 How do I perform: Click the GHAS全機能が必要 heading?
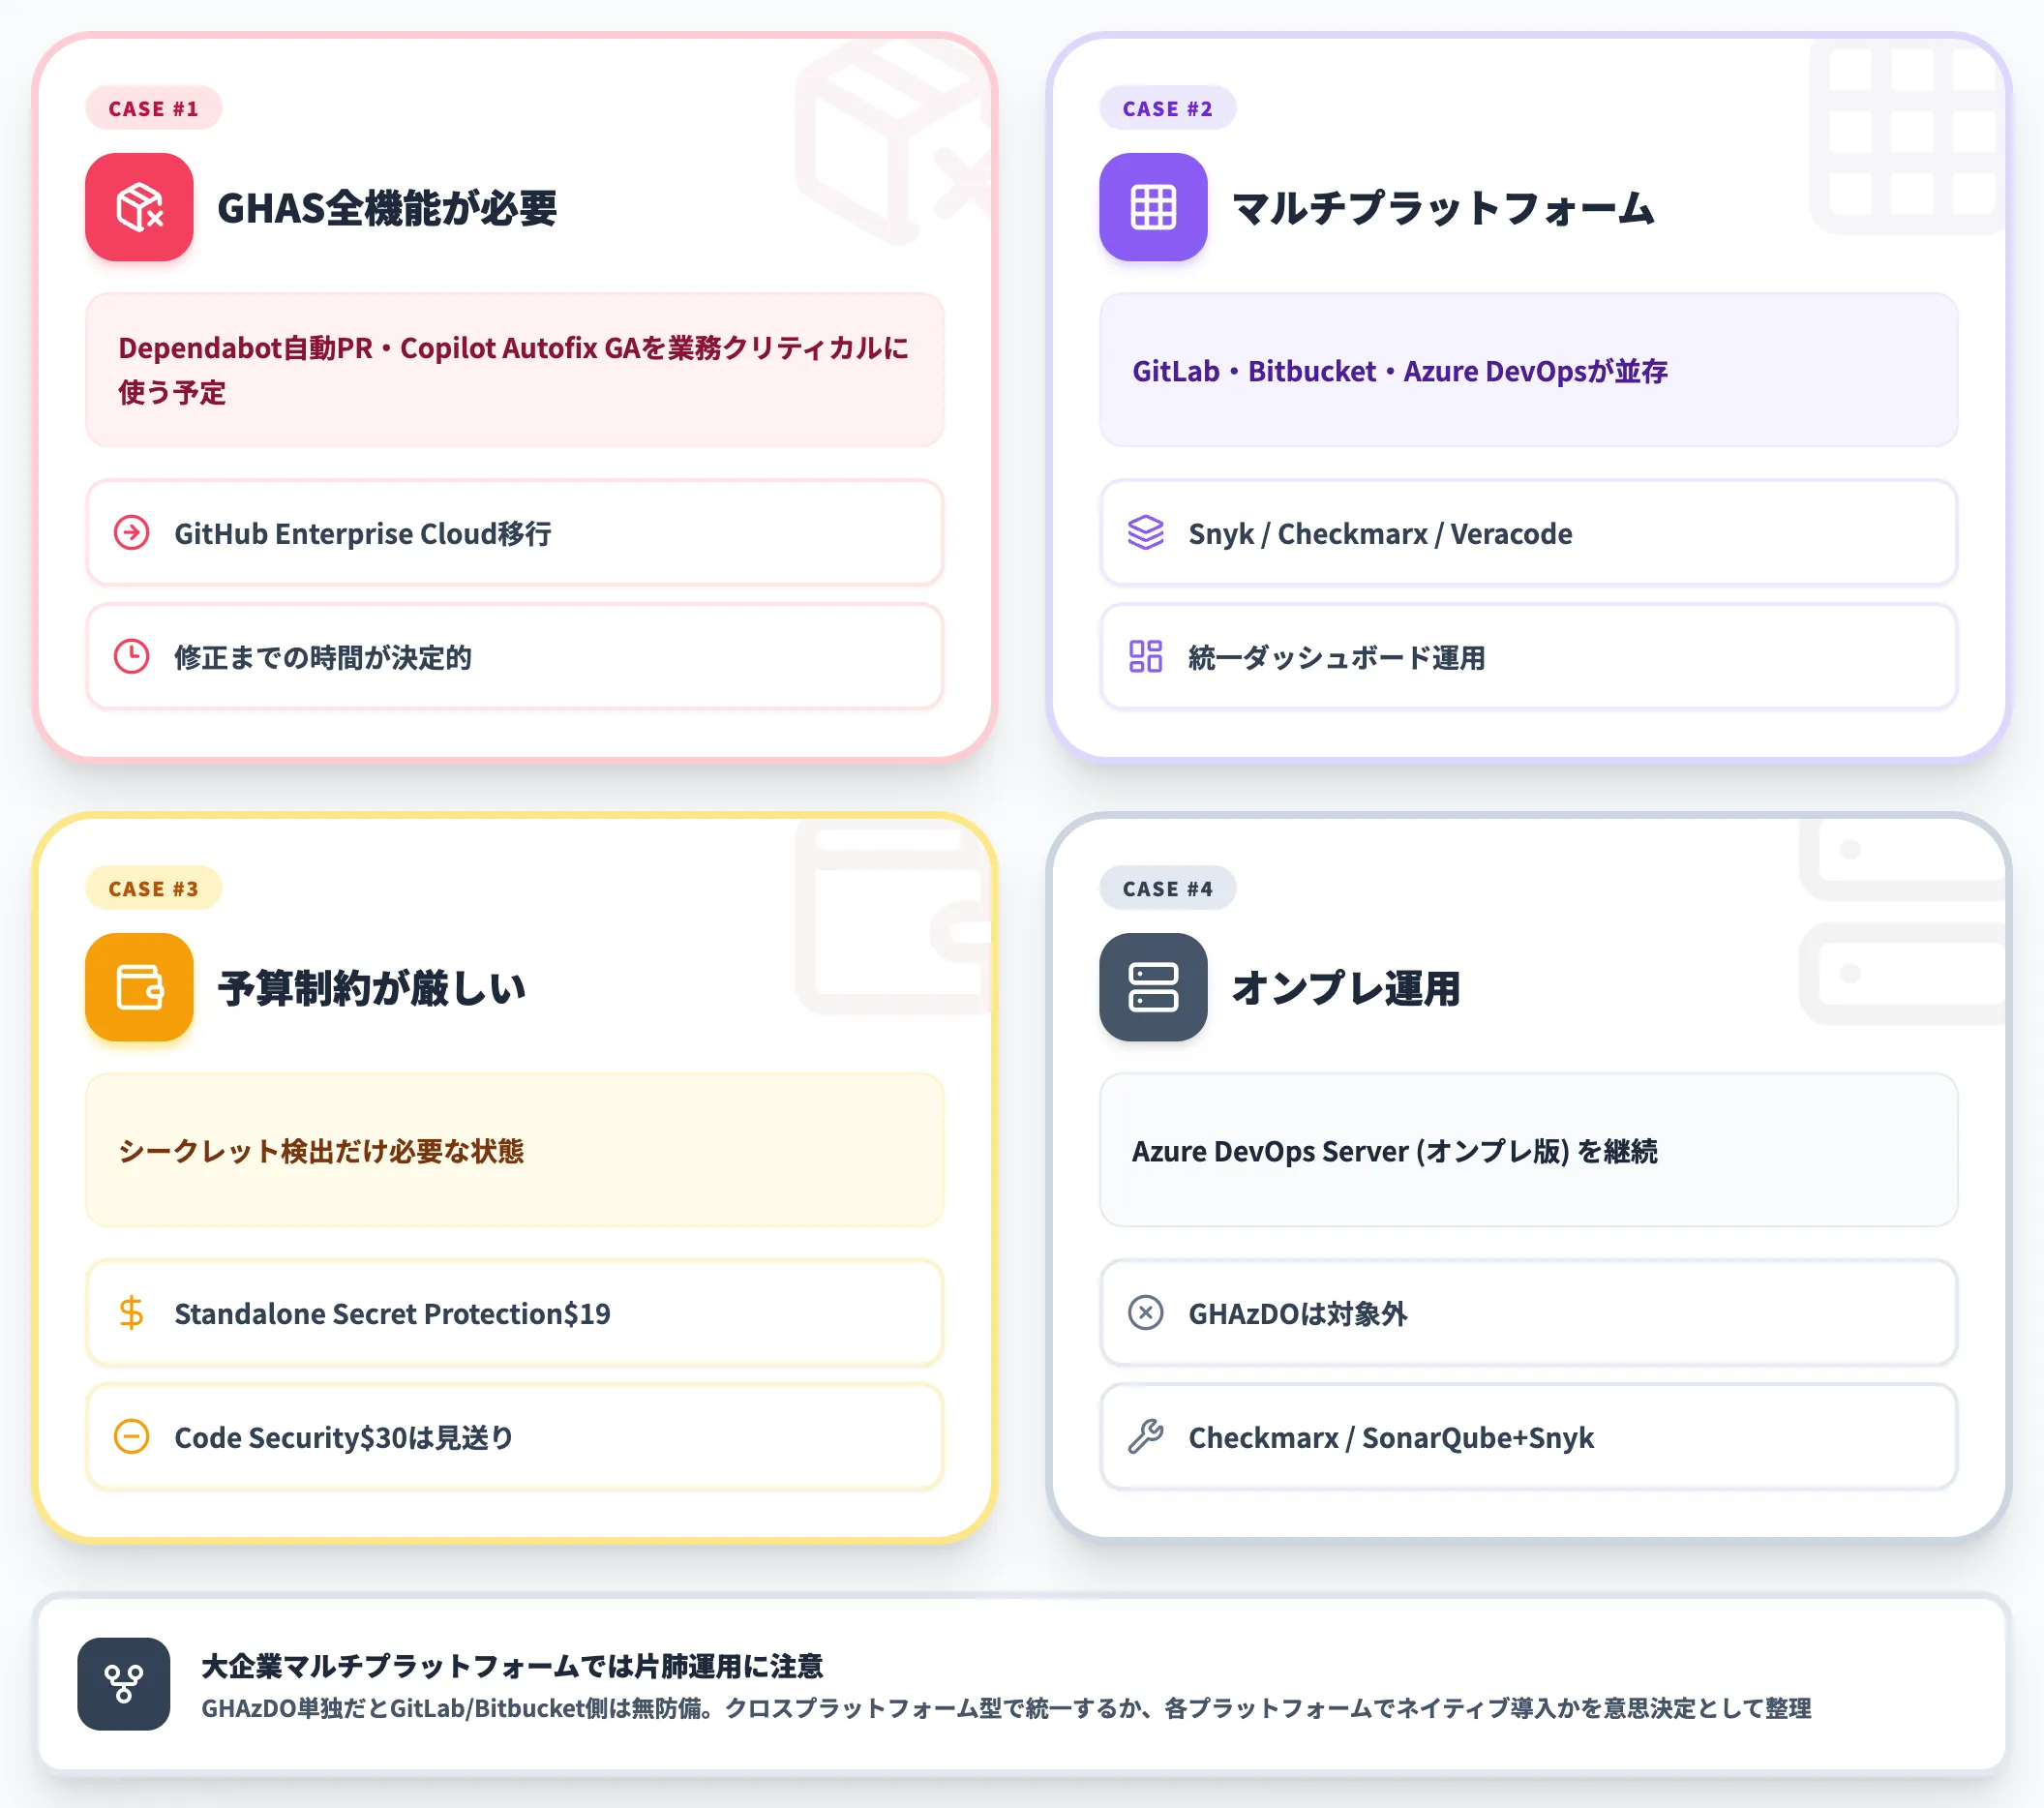[x=387, y=208]
